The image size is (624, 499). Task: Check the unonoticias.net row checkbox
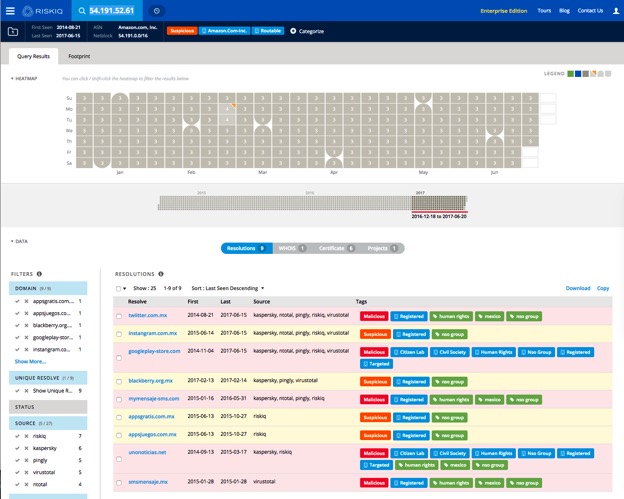point(119,459)
